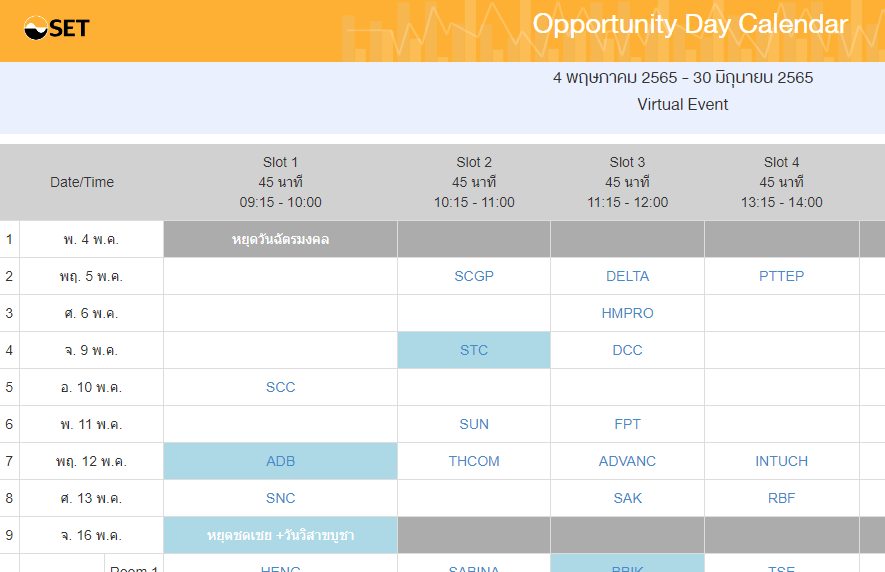Open the HMPRO session link

coord(627,313)
